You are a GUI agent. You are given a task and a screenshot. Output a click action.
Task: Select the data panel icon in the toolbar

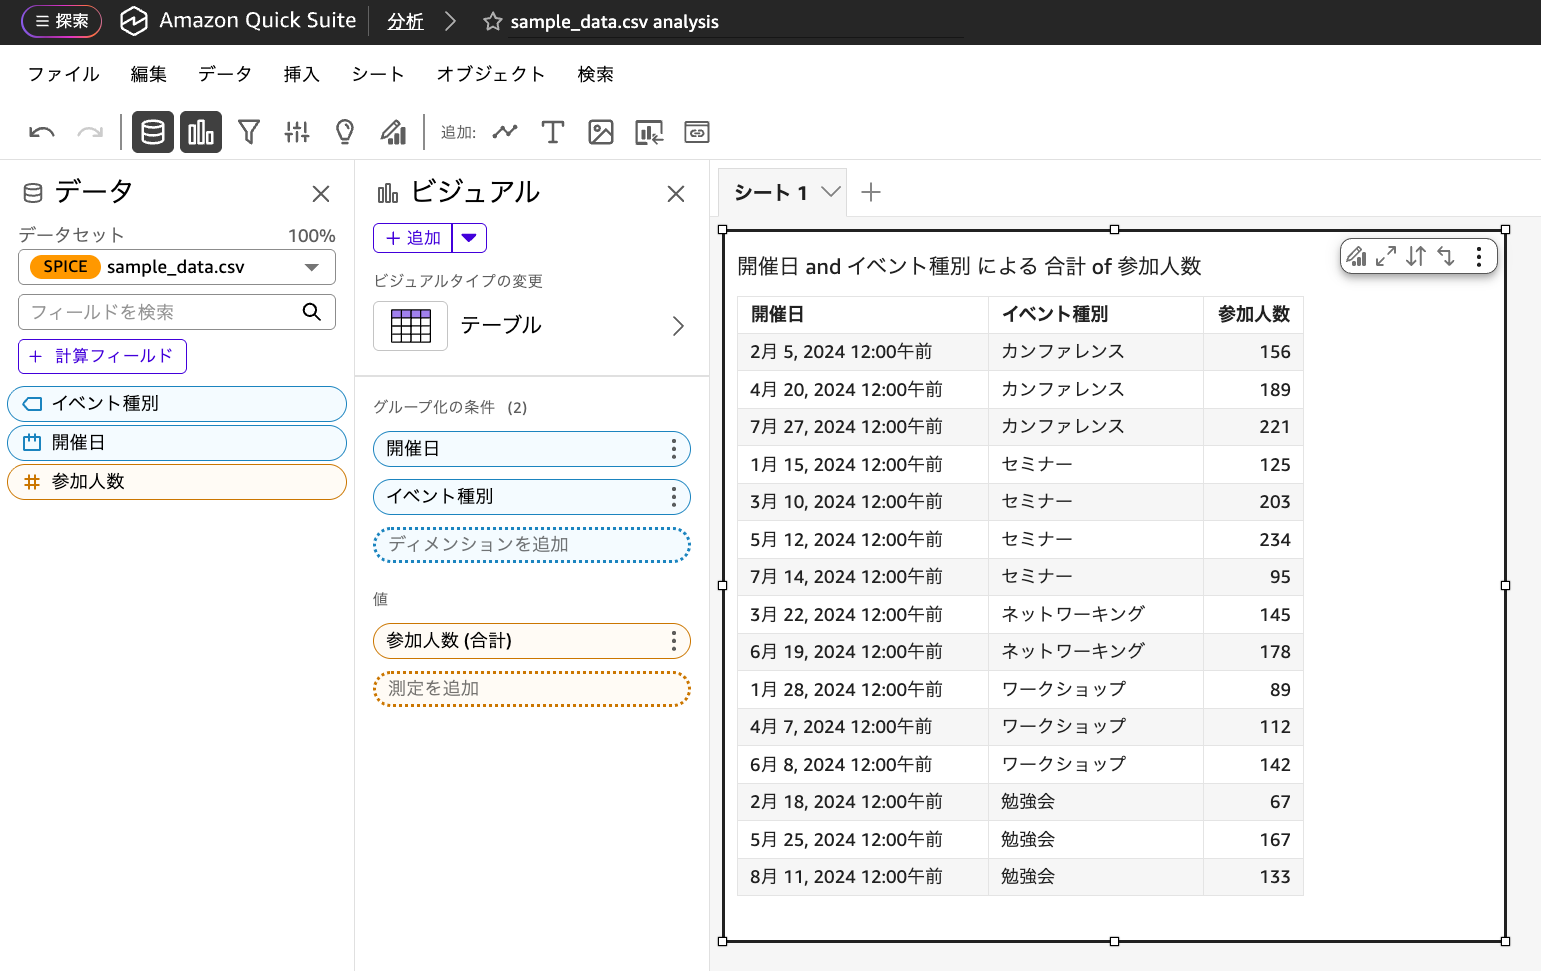(152, 131)
